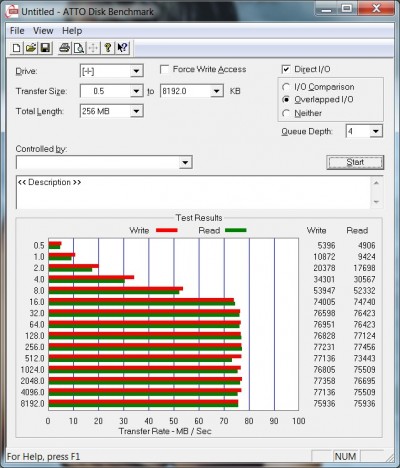
Task: Click the write value 10872
Action: click(324, 257)
